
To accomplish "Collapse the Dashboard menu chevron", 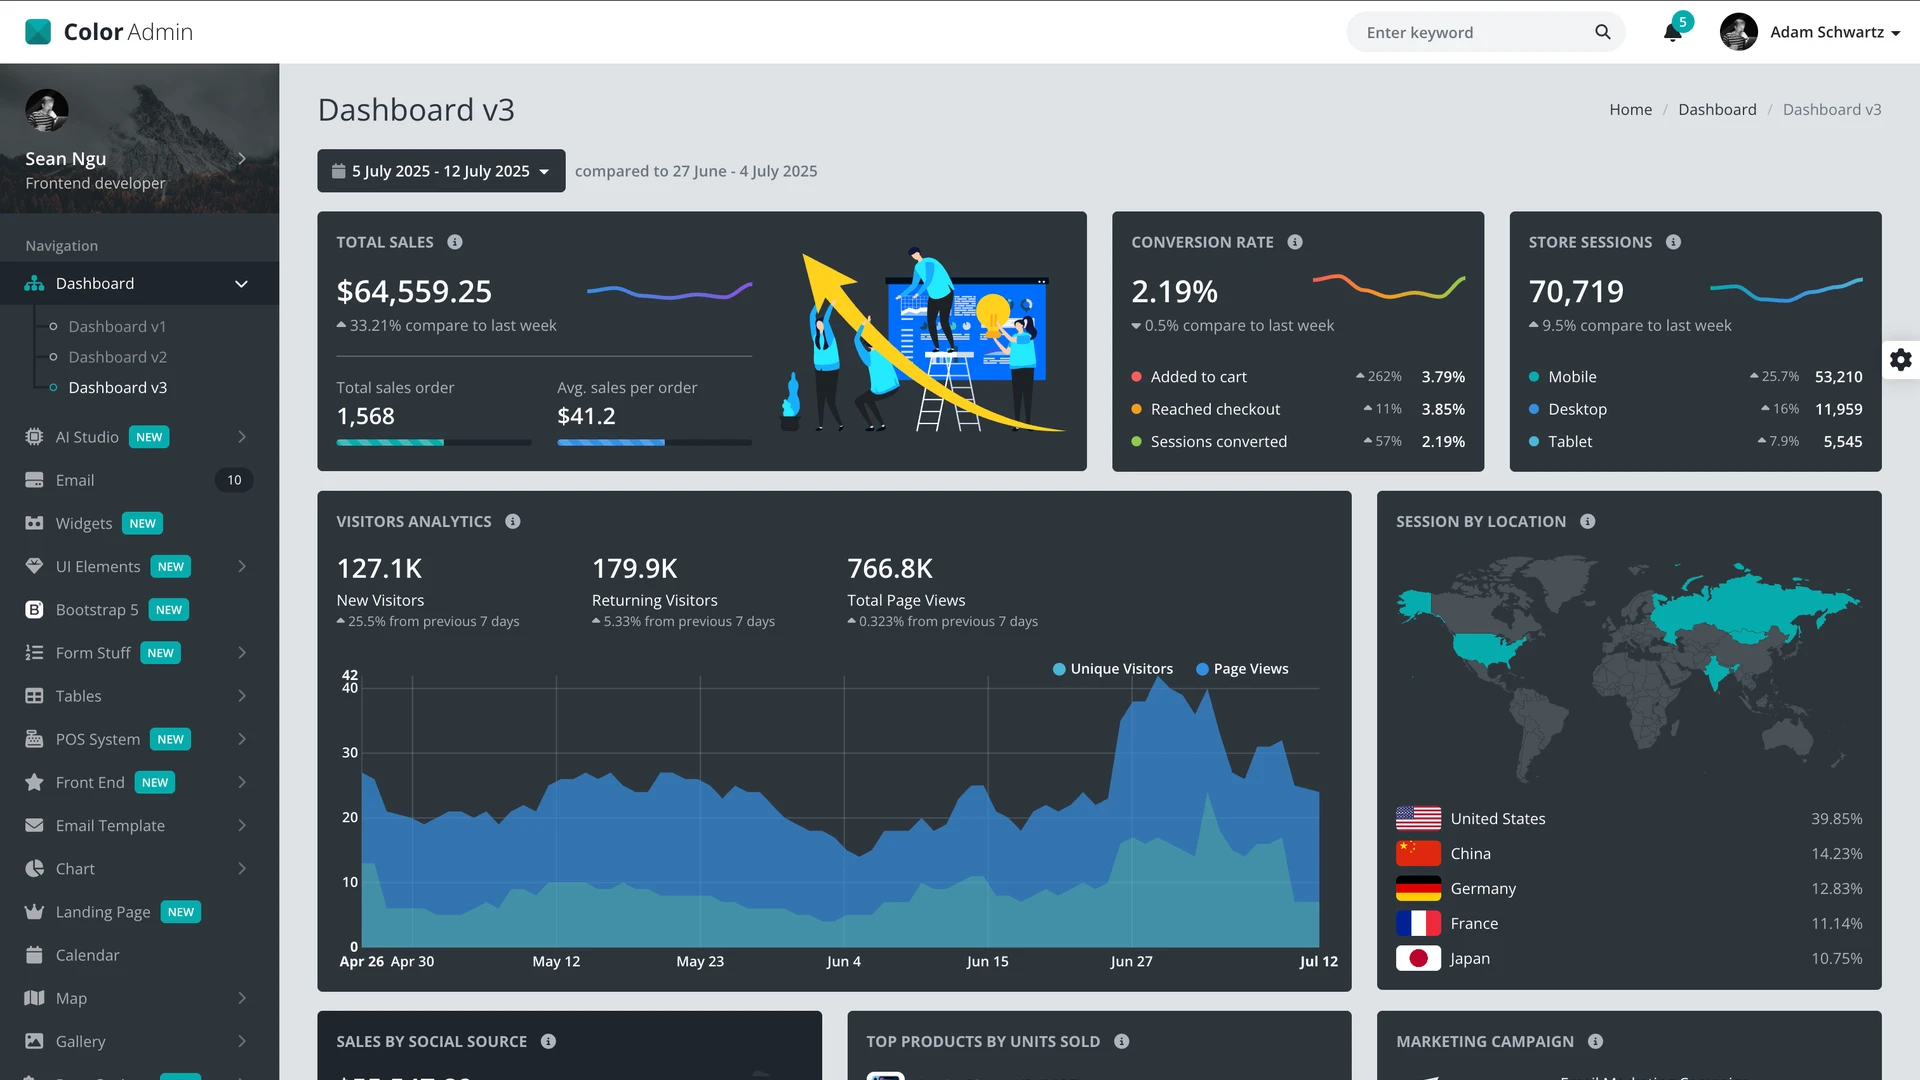I will [x=241, y=284].
